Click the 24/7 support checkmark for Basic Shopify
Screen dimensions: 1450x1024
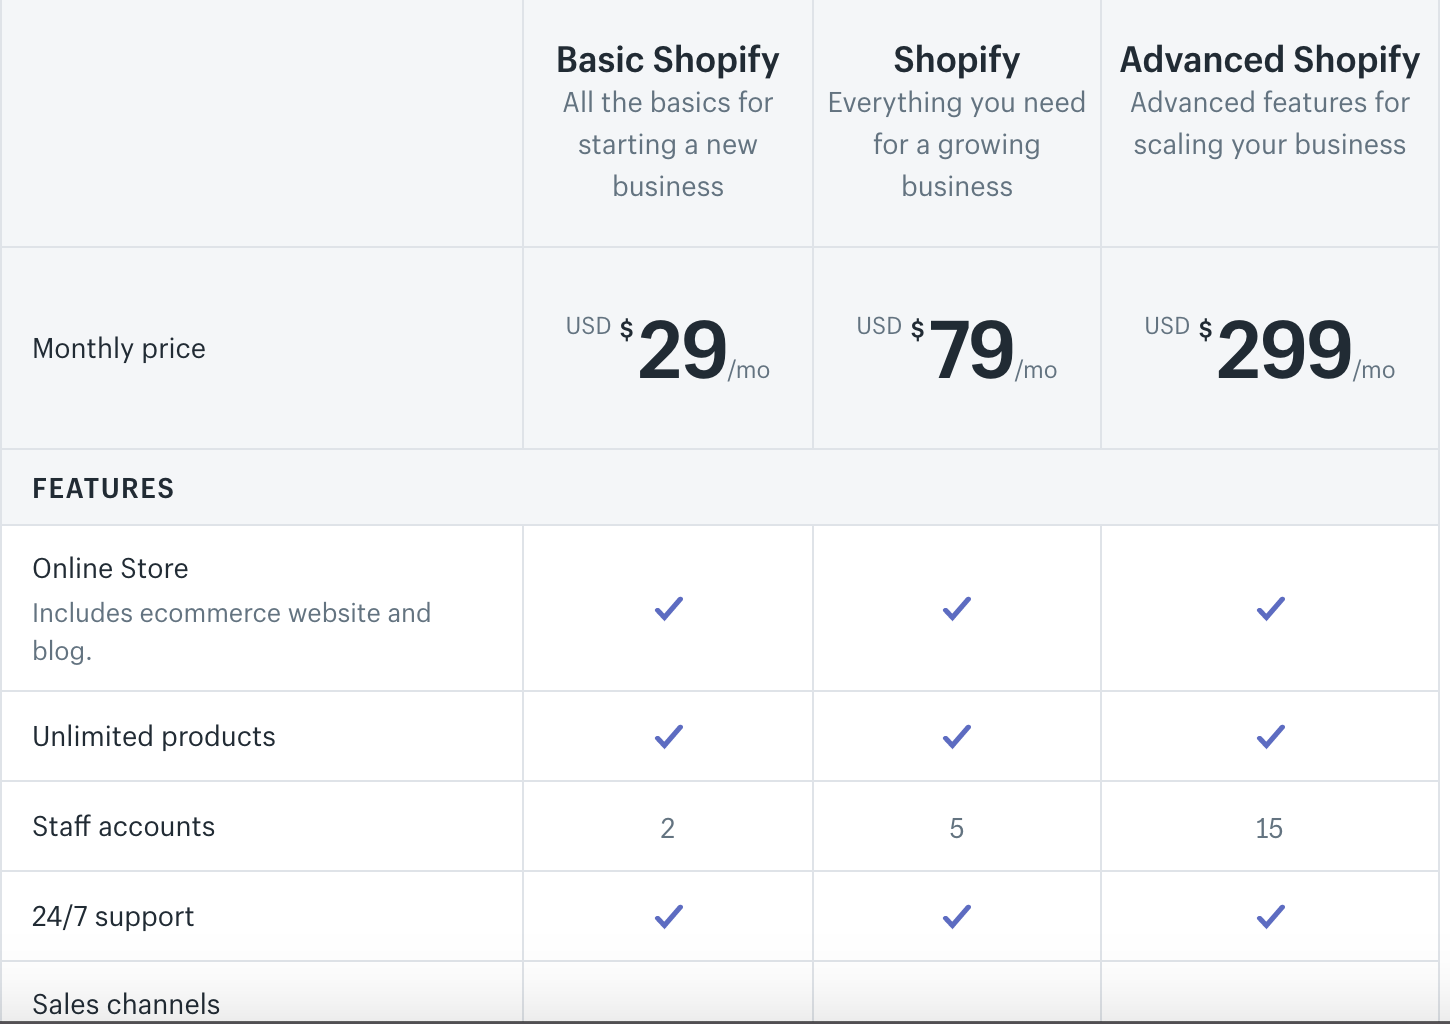[668, 916]
